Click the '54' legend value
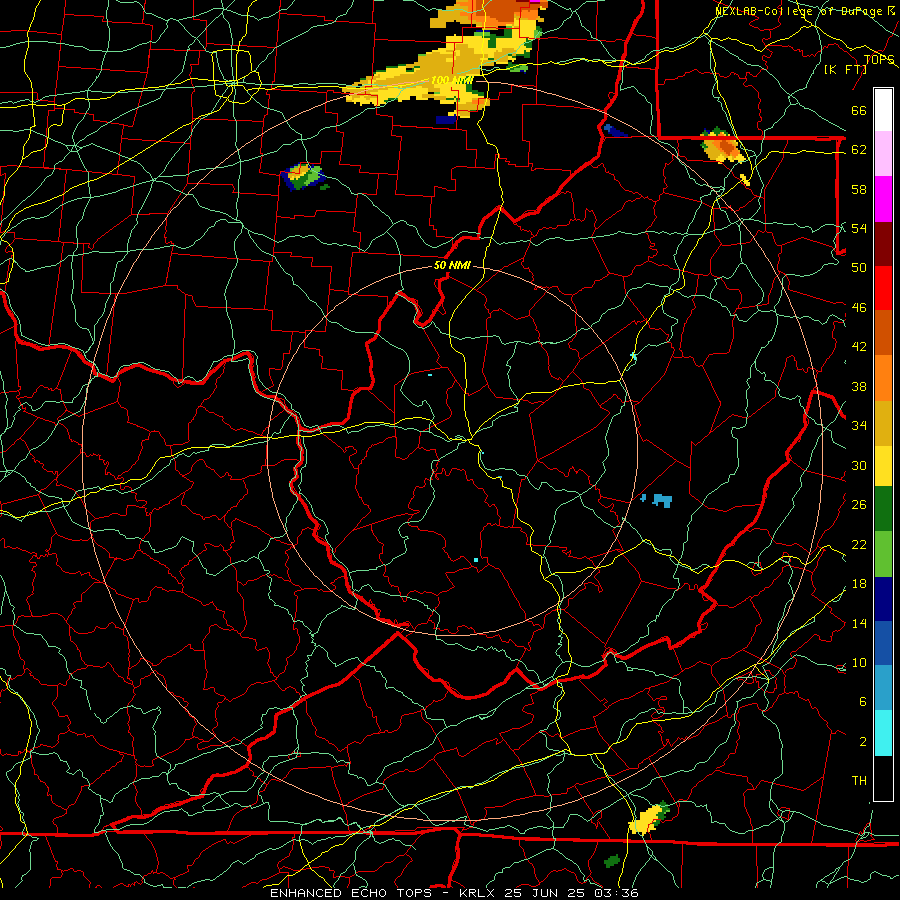The image size is (900, 900). coord(859,228)
